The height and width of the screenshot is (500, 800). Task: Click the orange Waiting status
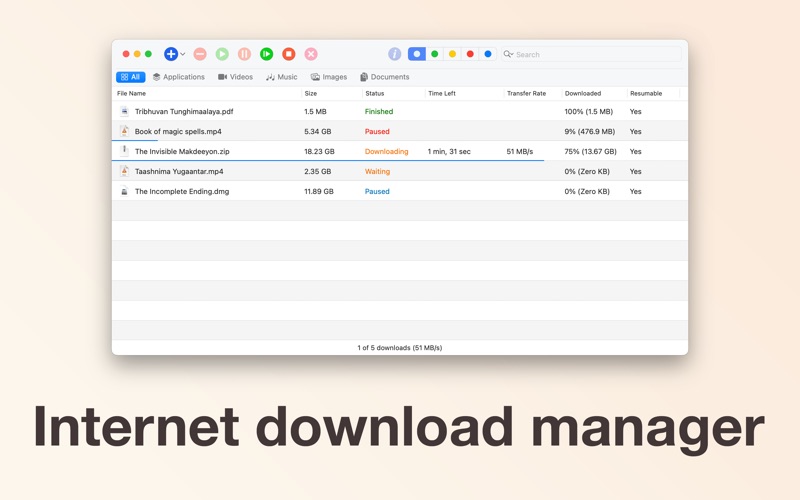click(x=377, y=171)
